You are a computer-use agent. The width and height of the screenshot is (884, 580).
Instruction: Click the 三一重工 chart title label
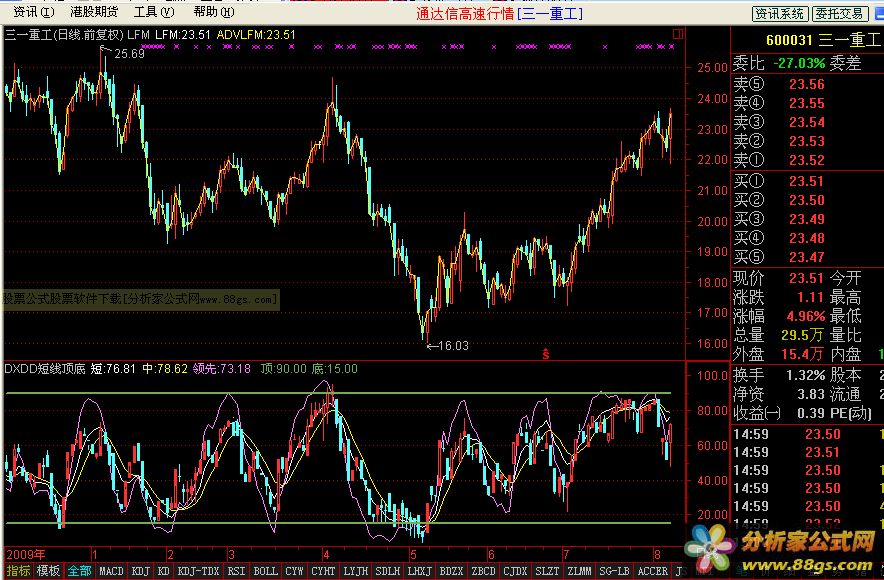64,35
